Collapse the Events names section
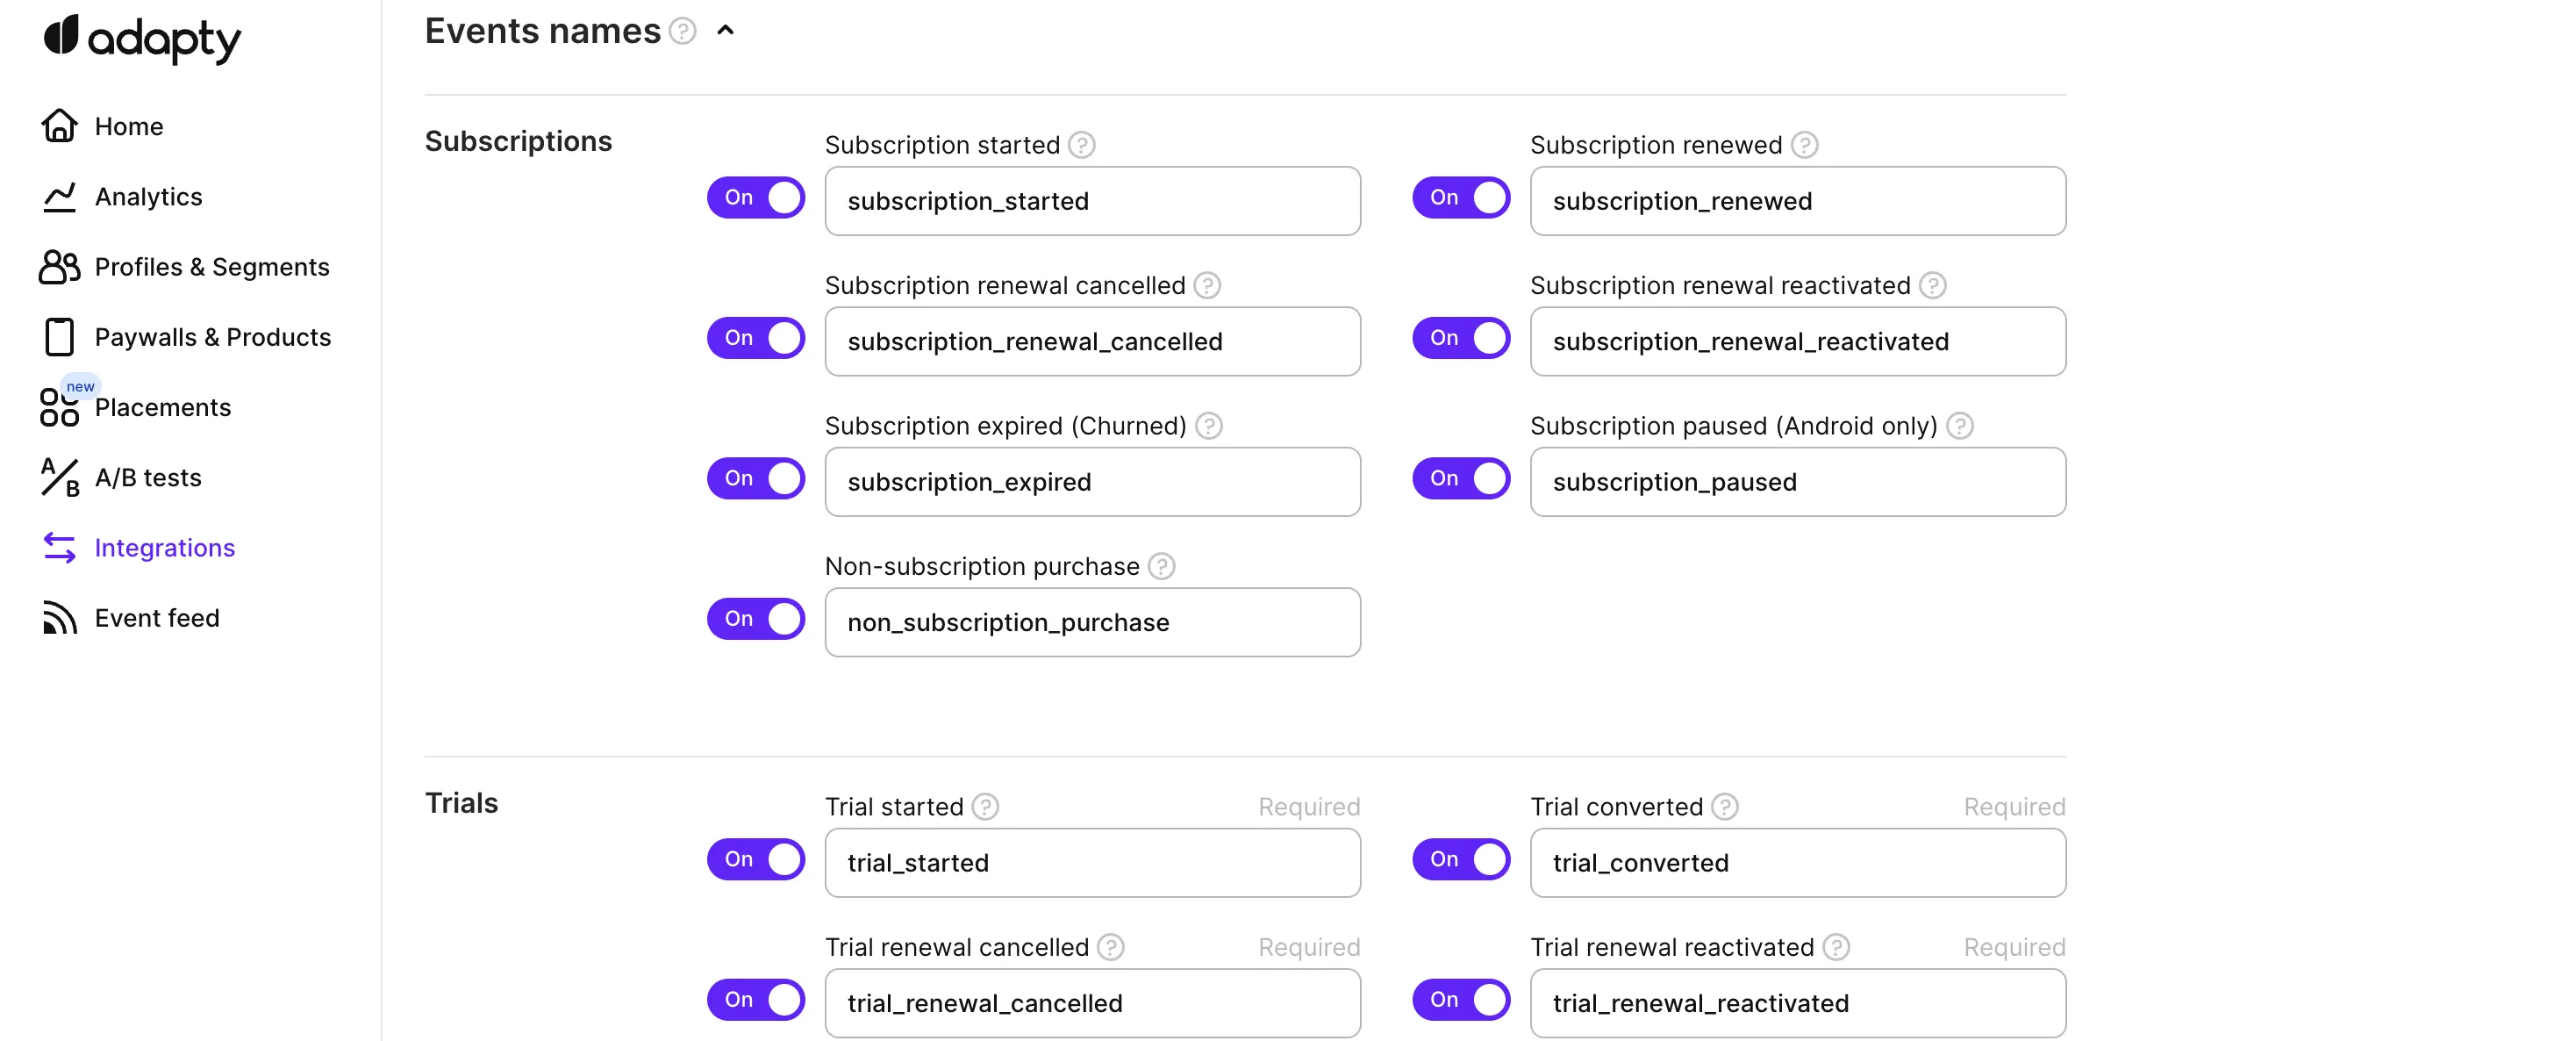2576x1041 pixels. [x=726, y=31]
